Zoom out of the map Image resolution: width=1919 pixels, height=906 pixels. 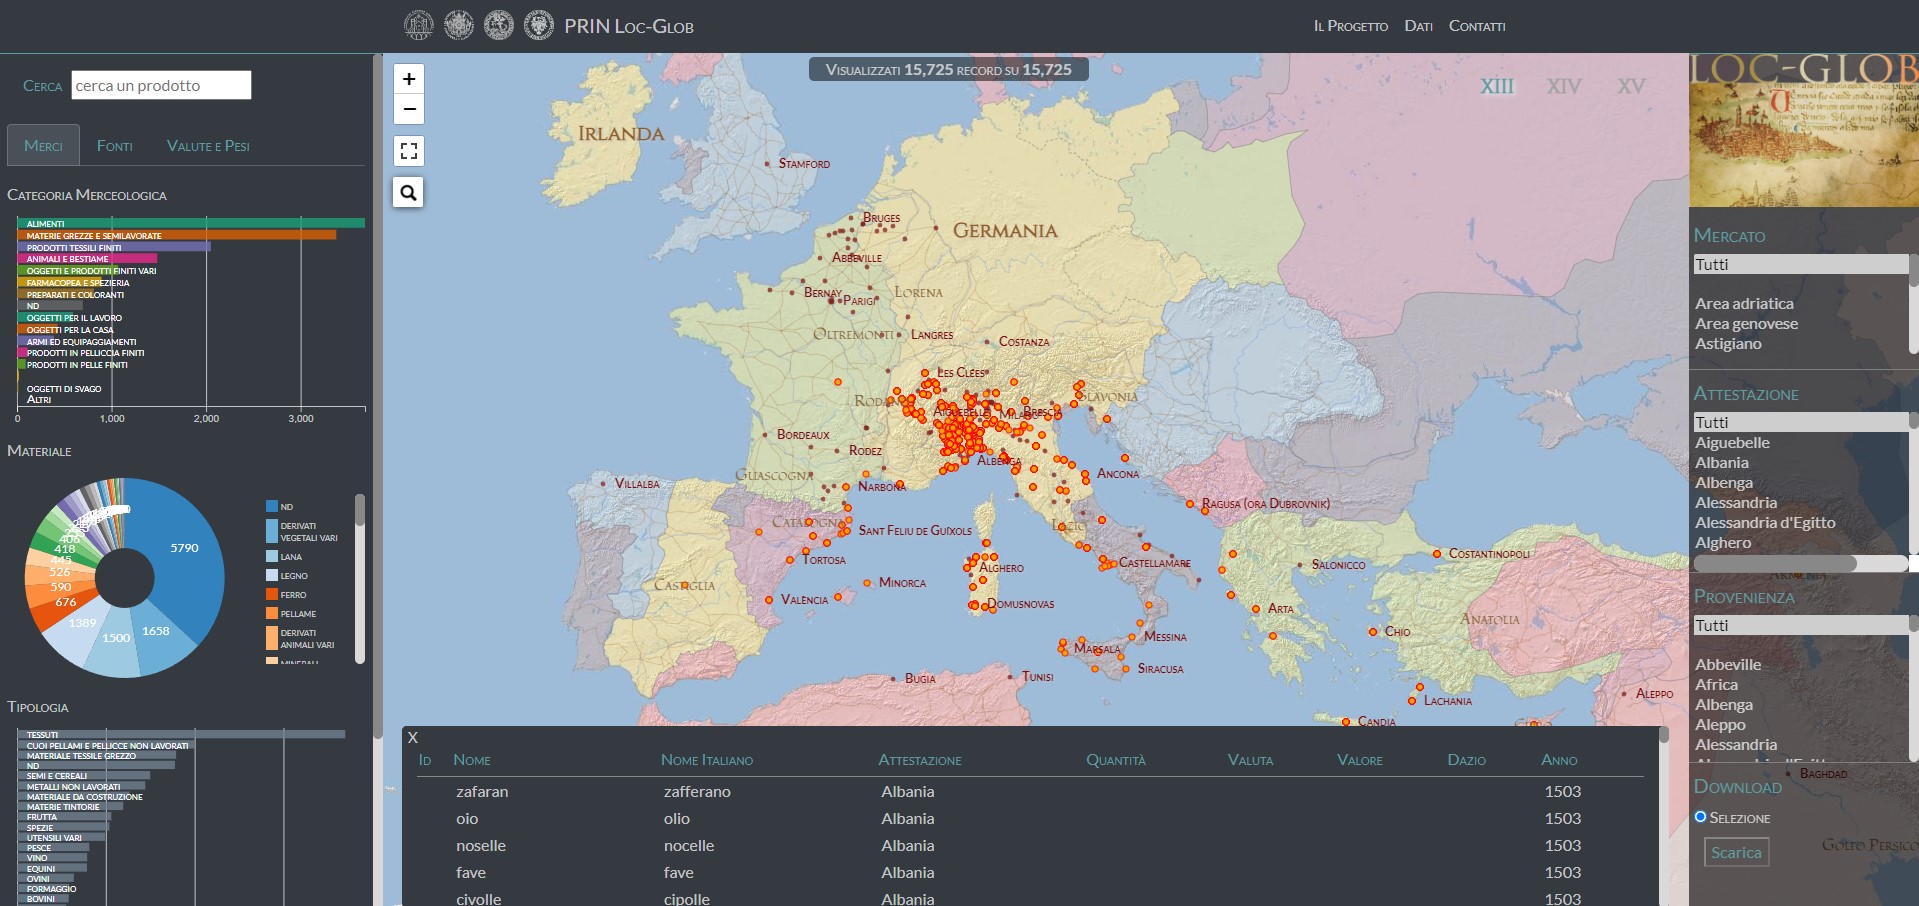[409, 109]
